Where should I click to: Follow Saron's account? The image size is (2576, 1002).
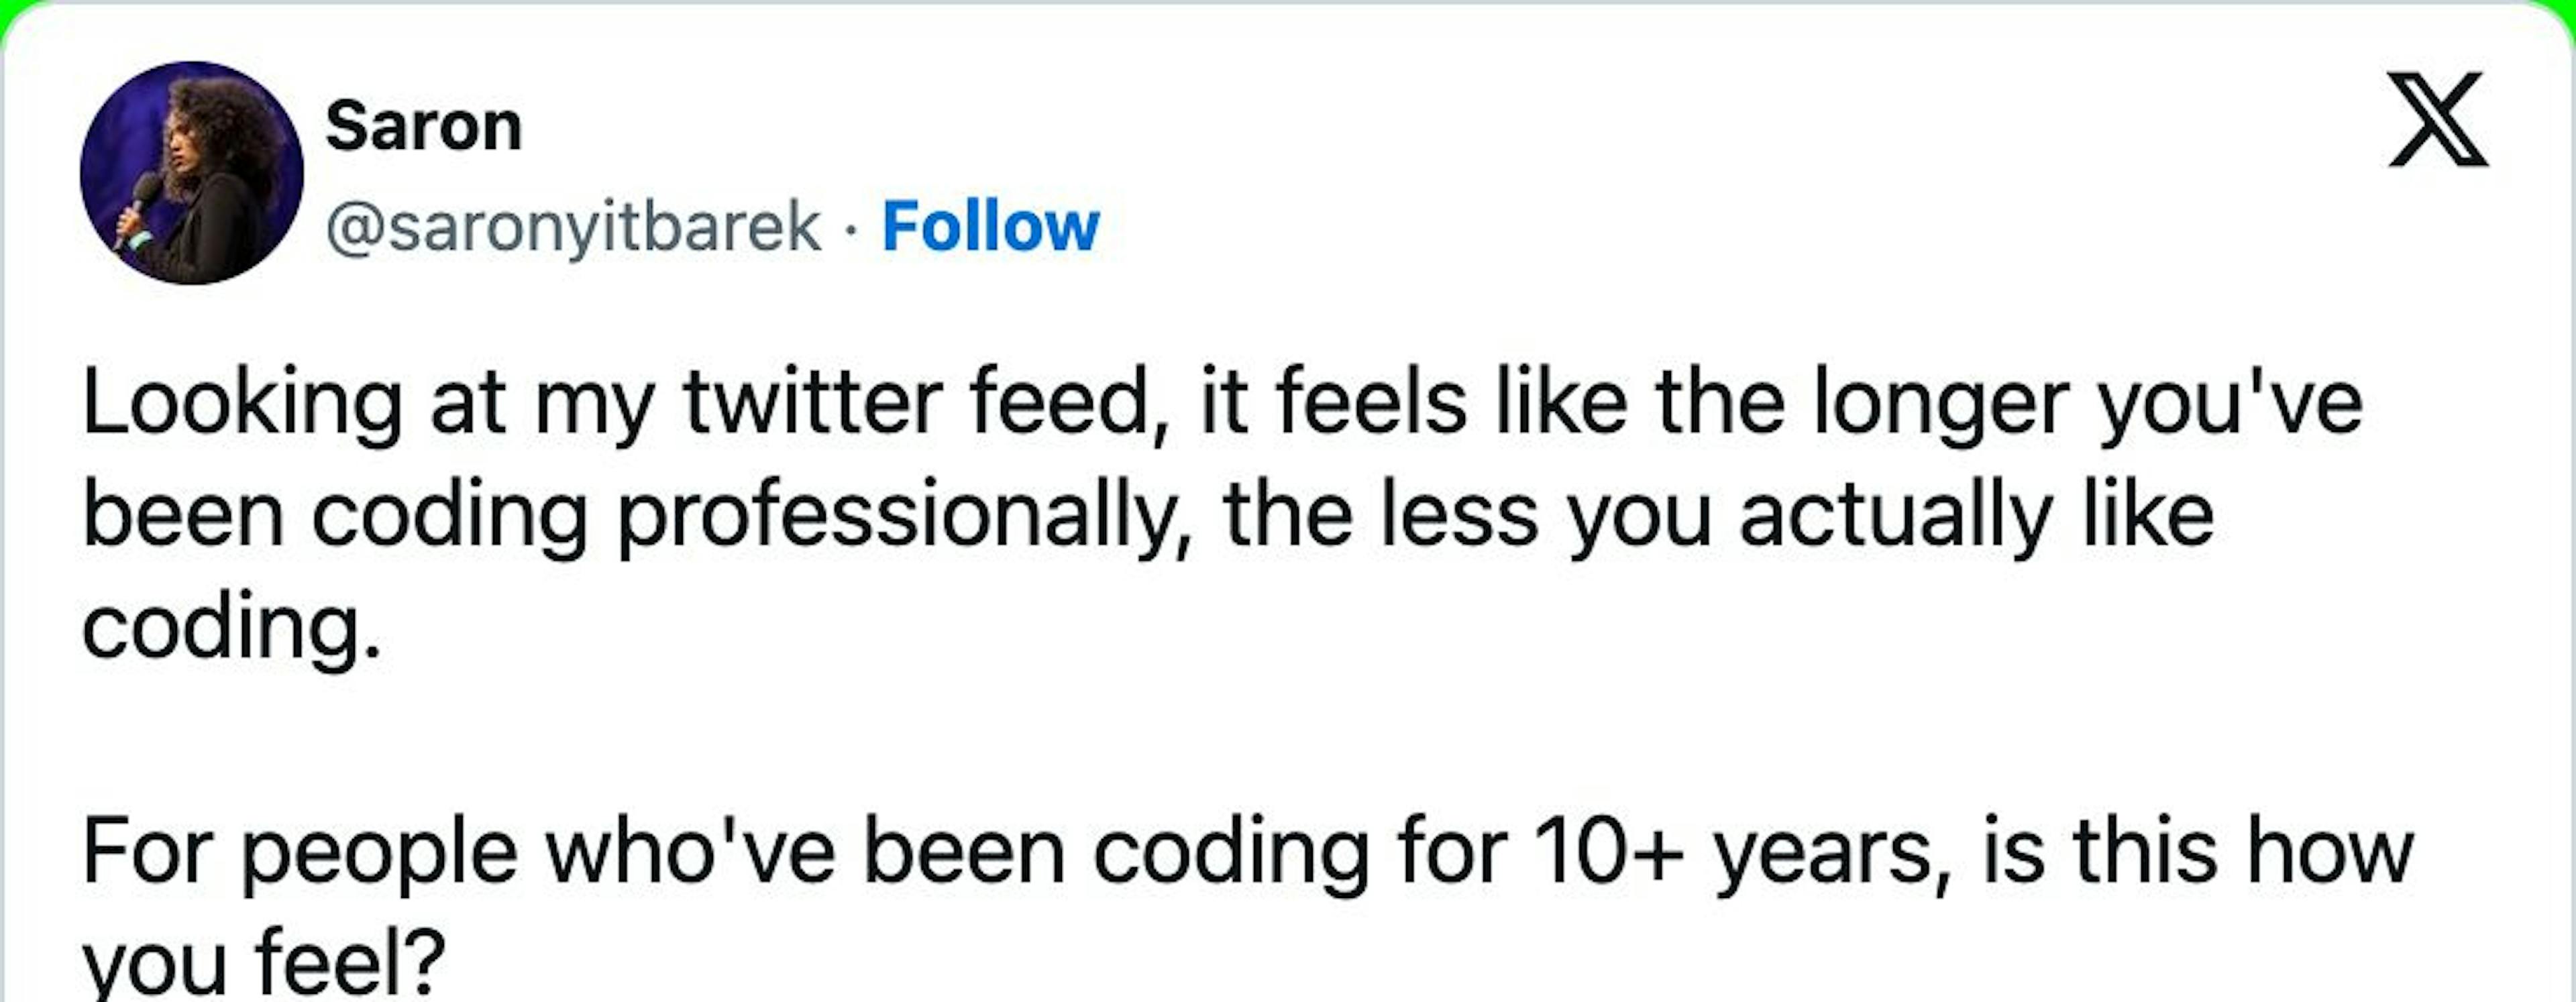coord(990,227)
